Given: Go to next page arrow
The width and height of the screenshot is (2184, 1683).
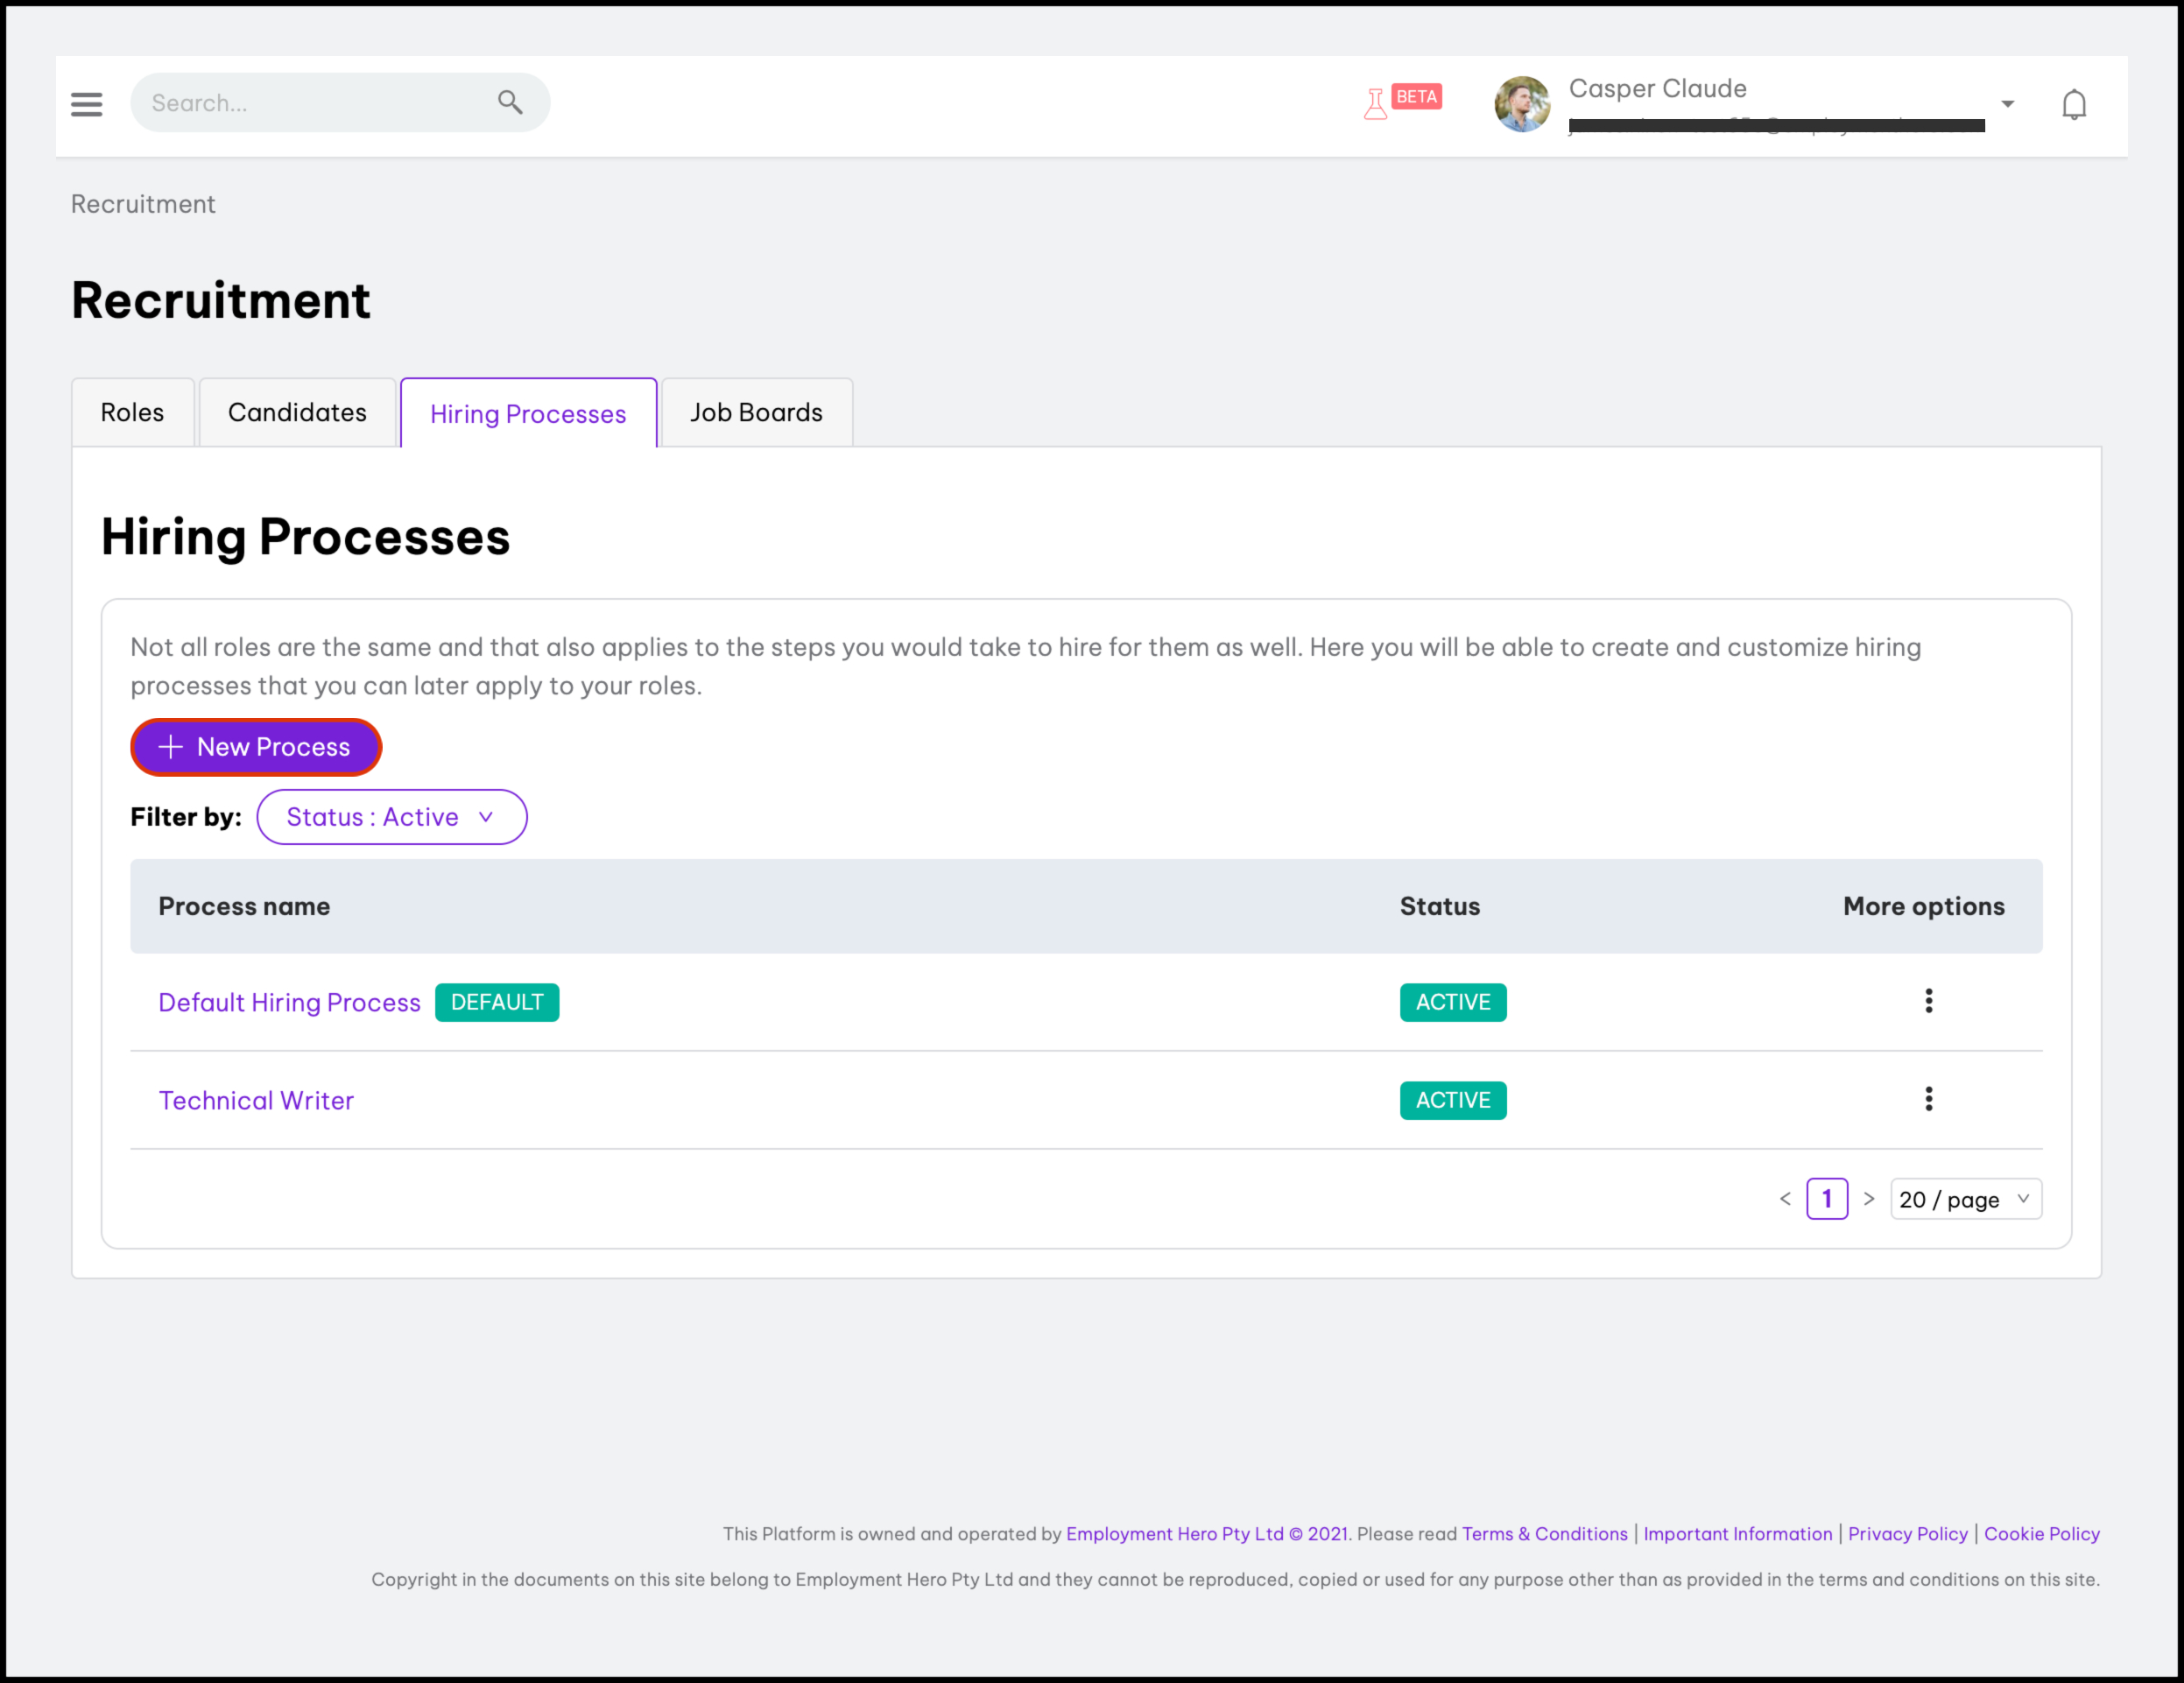Looking at the screenshot, I should click(1868, 1198).
